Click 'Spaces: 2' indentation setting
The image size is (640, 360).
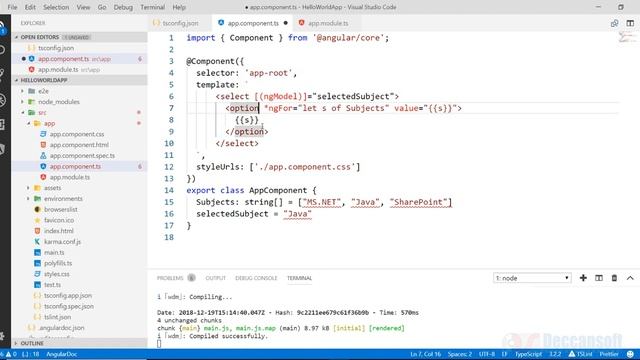tap(460, 354)
